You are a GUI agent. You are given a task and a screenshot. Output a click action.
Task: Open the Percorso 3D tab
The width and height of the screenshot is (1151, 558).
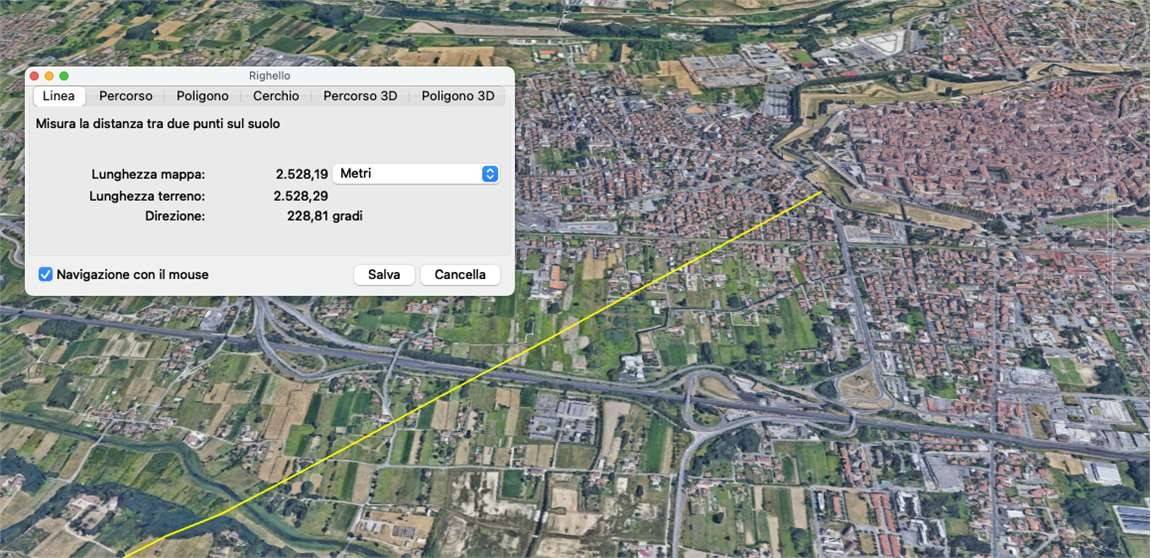coord(360,96)
